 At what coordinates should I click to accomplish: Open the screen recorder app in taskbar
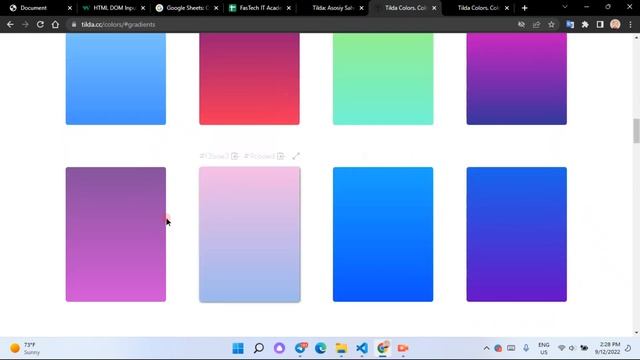[403, 348]
